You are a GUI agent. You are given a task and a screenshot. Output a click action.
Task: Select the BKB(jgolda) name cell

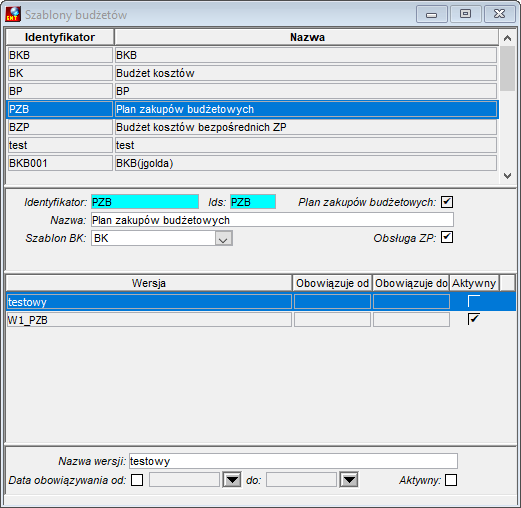point(306,163)
